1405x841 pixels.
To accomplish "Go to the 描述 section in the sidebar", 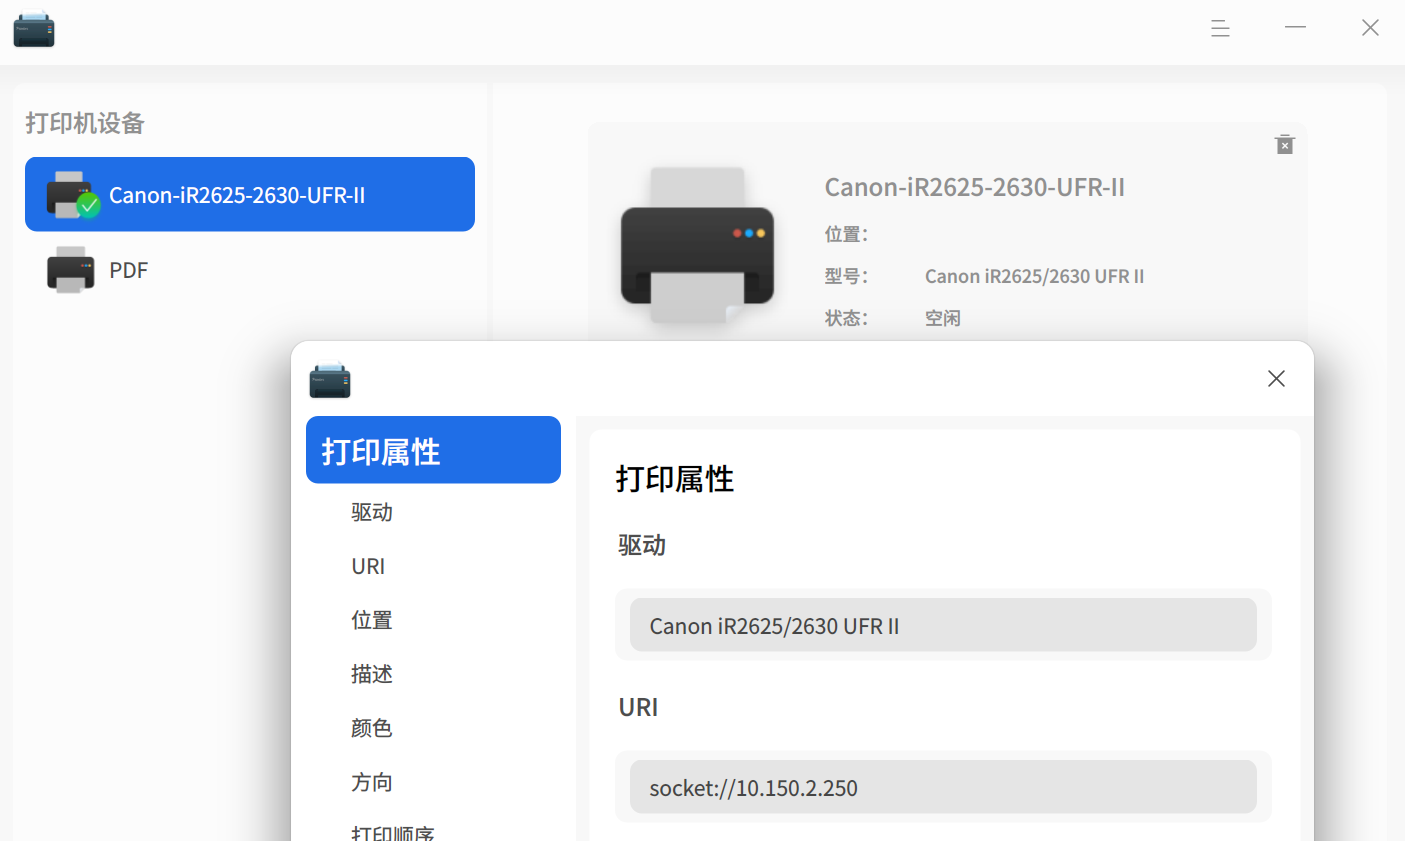I will [372, 674].
